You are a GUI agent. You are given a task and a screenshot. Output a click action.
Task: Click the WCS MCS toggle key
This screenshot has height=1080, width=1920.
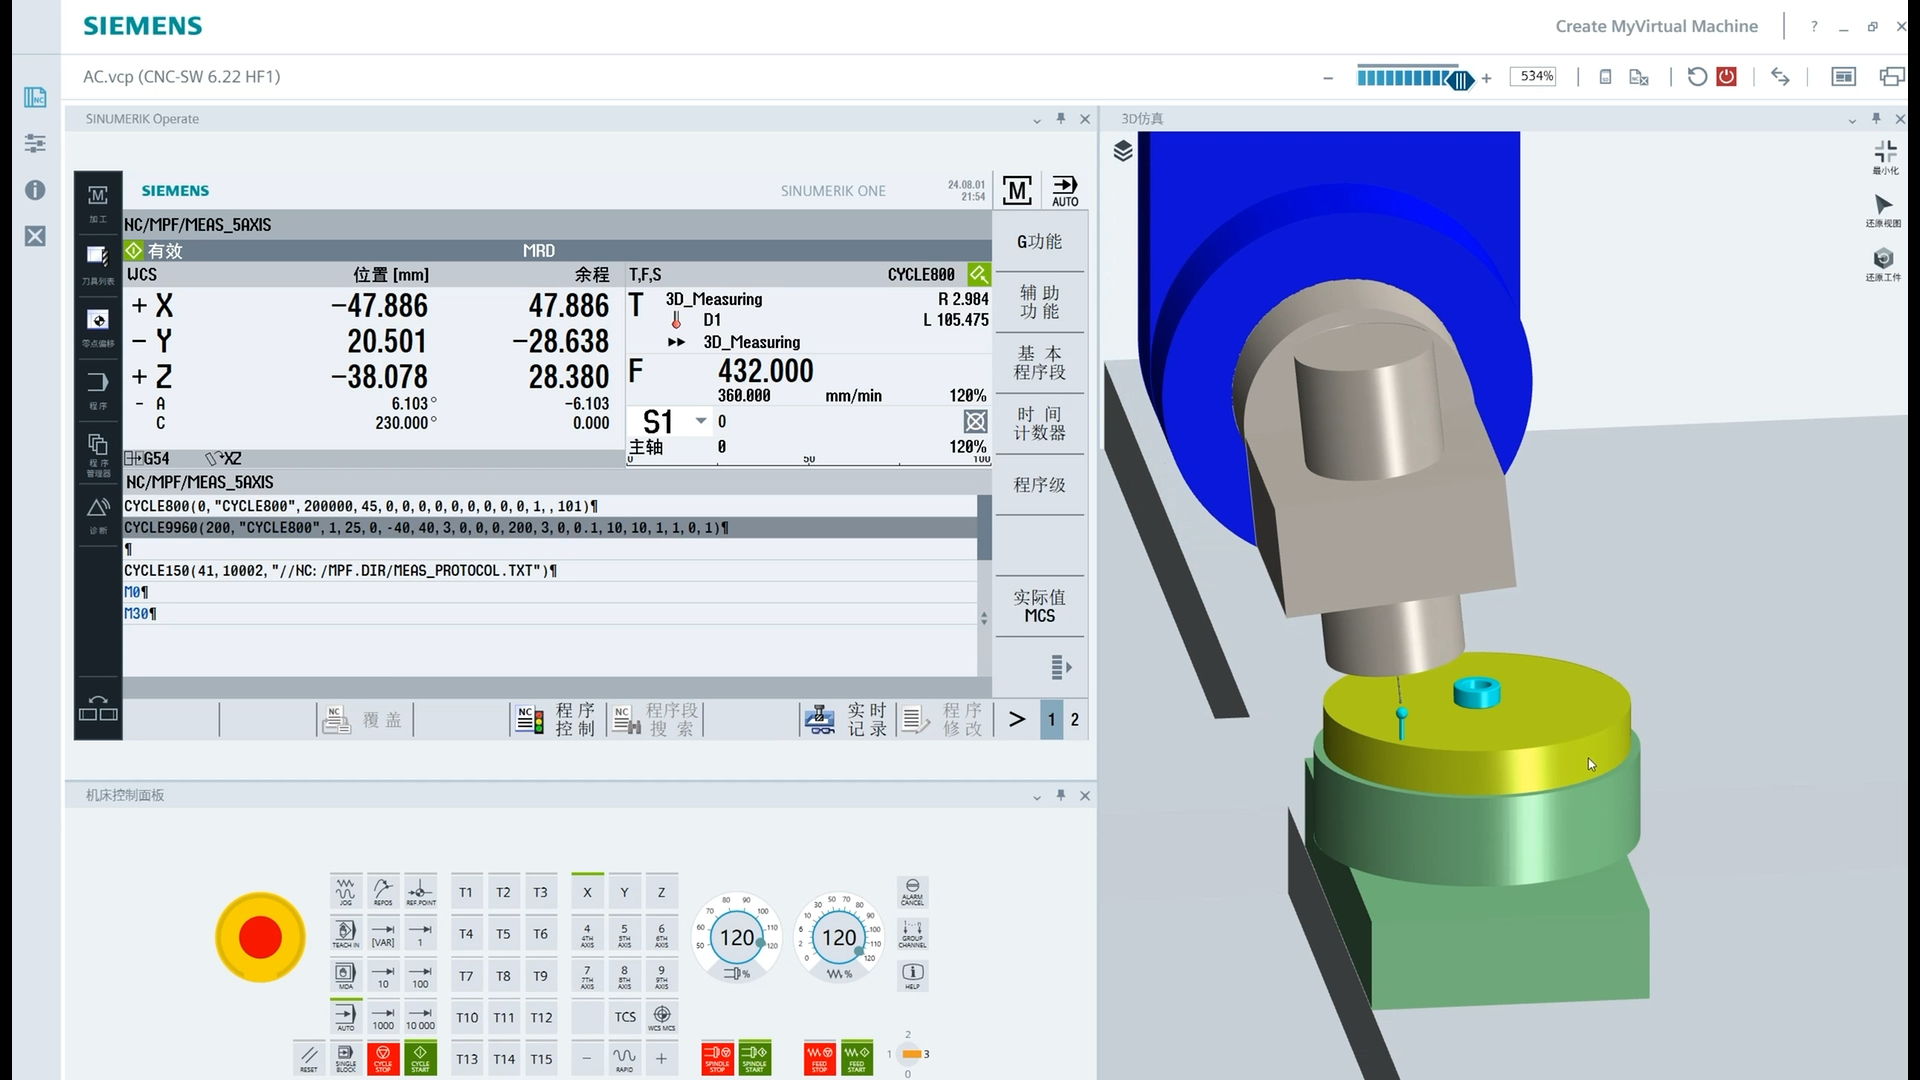click(661, 1017)
